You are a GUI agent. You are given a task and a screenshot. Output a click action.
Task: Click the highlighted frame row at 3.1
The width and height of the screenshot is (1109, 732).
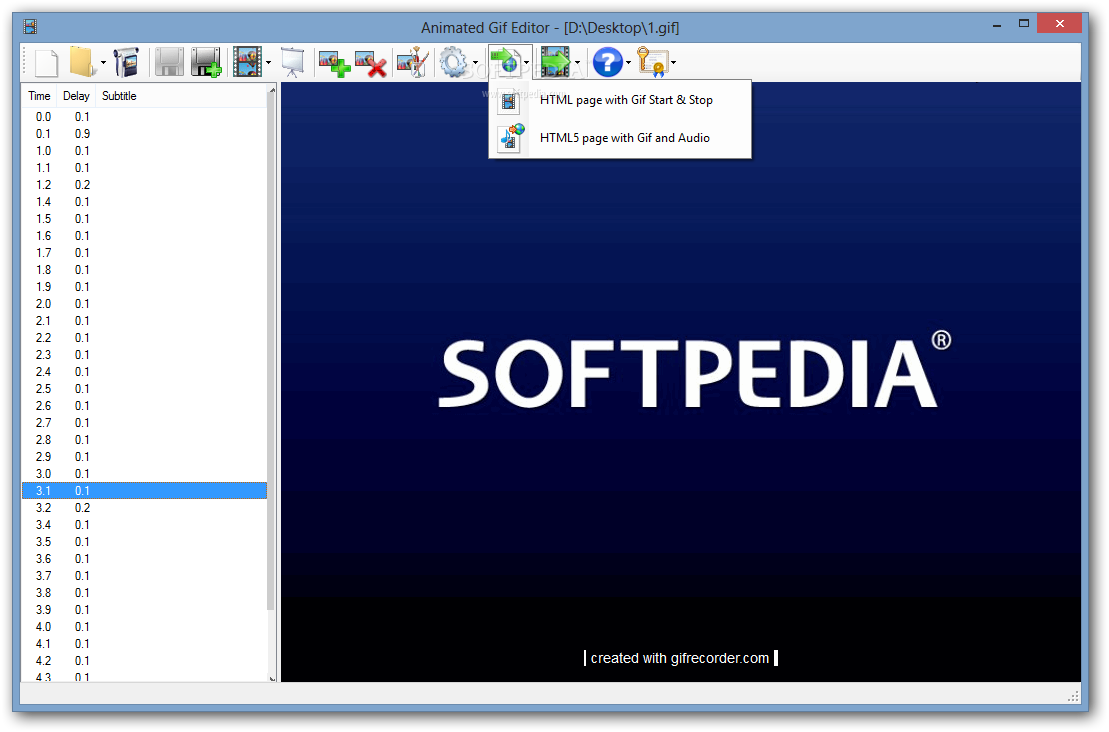click(144, 491)
